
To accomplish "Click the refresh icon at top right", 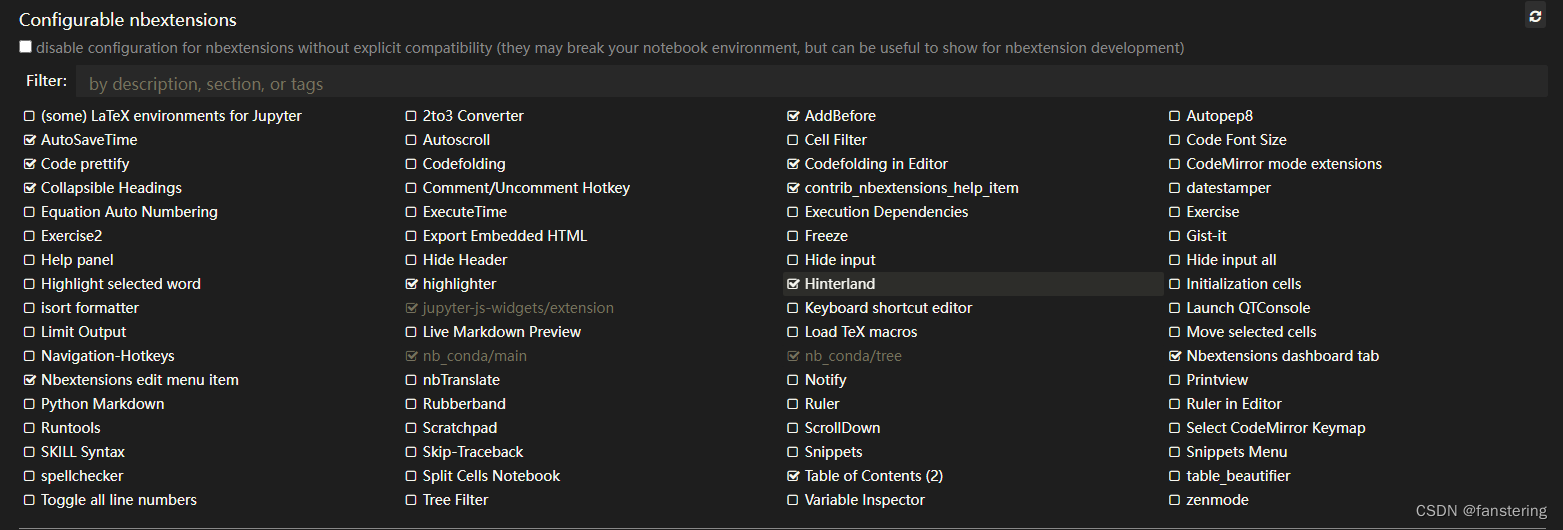I will tap(1536, 16).
